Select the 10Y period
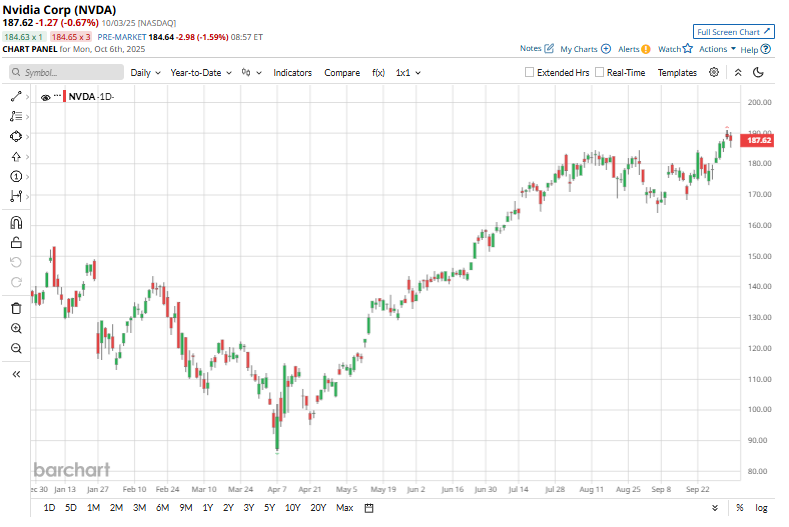 tap(293, 508)
